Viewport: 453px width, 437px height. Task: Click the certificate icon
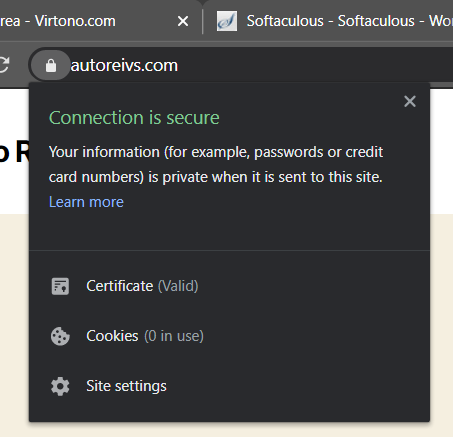60,286
